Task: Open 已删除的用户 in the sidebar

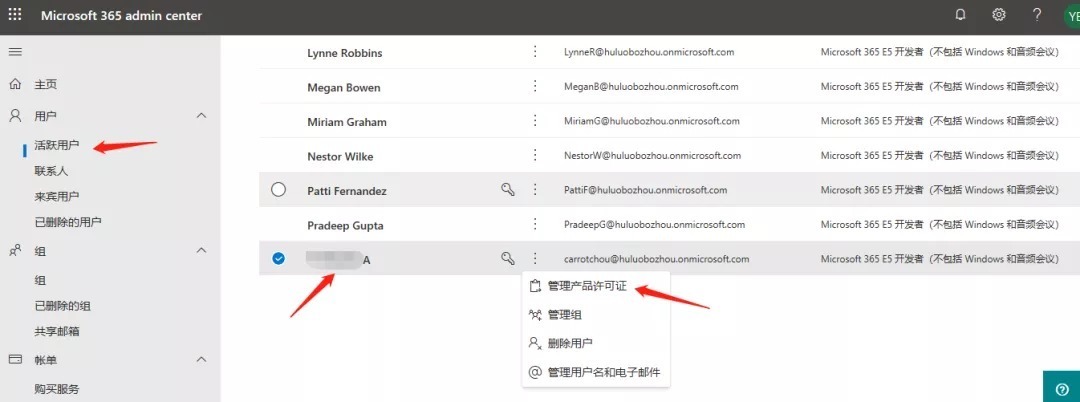Action: [x=68, y=222]
